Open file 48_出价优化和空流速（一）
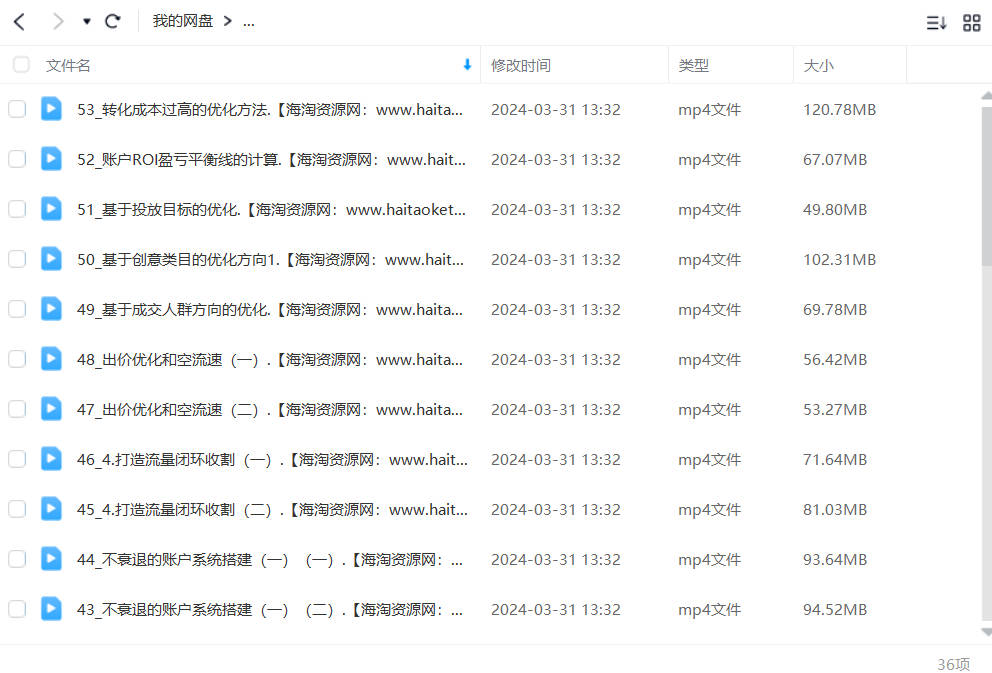992x673 pixels. point(270,359)
